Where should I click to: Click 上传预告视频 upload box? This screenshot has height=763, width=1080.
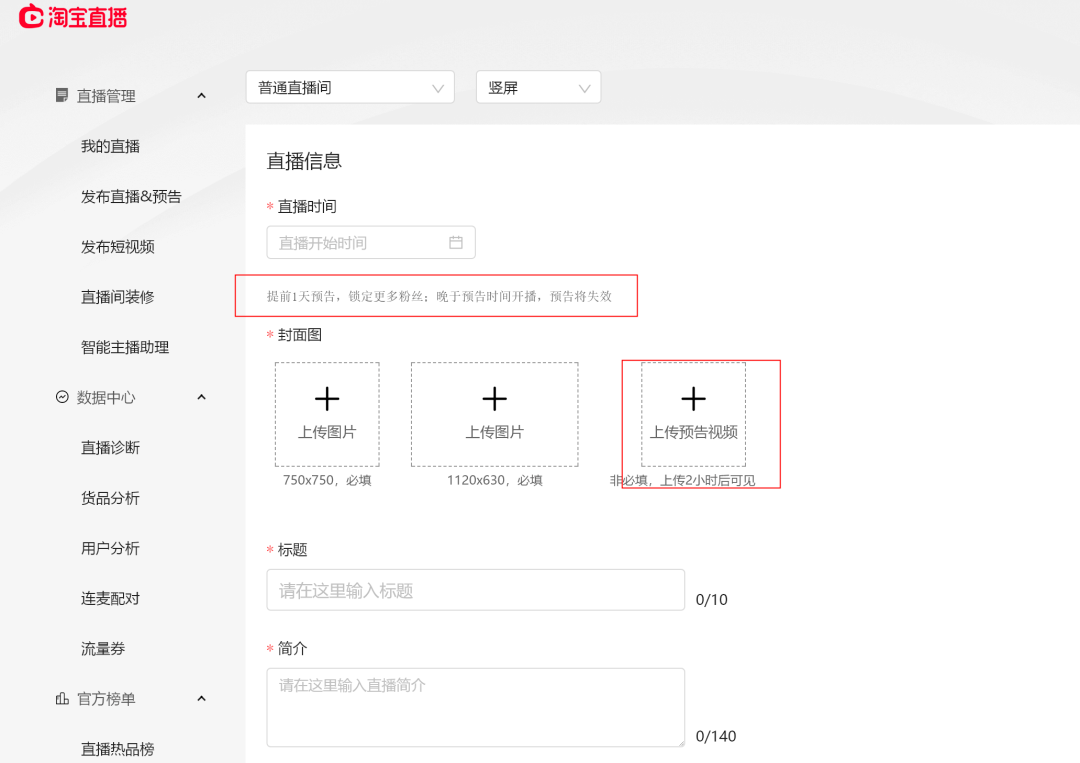pyautogui.click(x=694, y=415)
